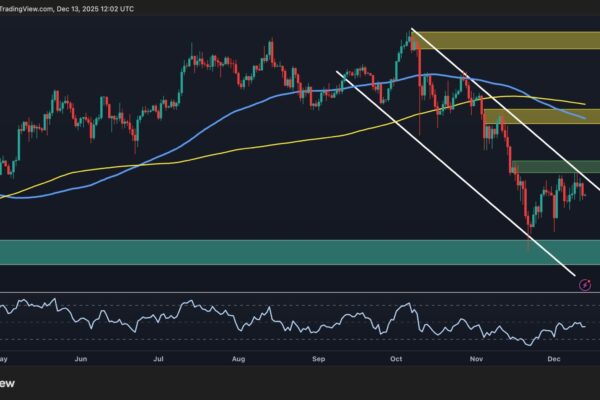Click the Oct label on time axis
Viewport: 600px width, 400px height.
point(396,357)
